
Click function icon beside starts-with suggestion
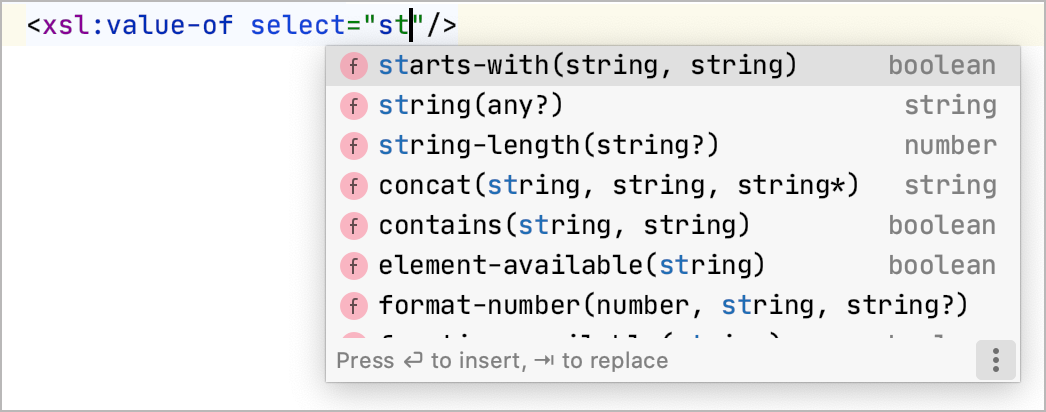[x=354, y=66]
